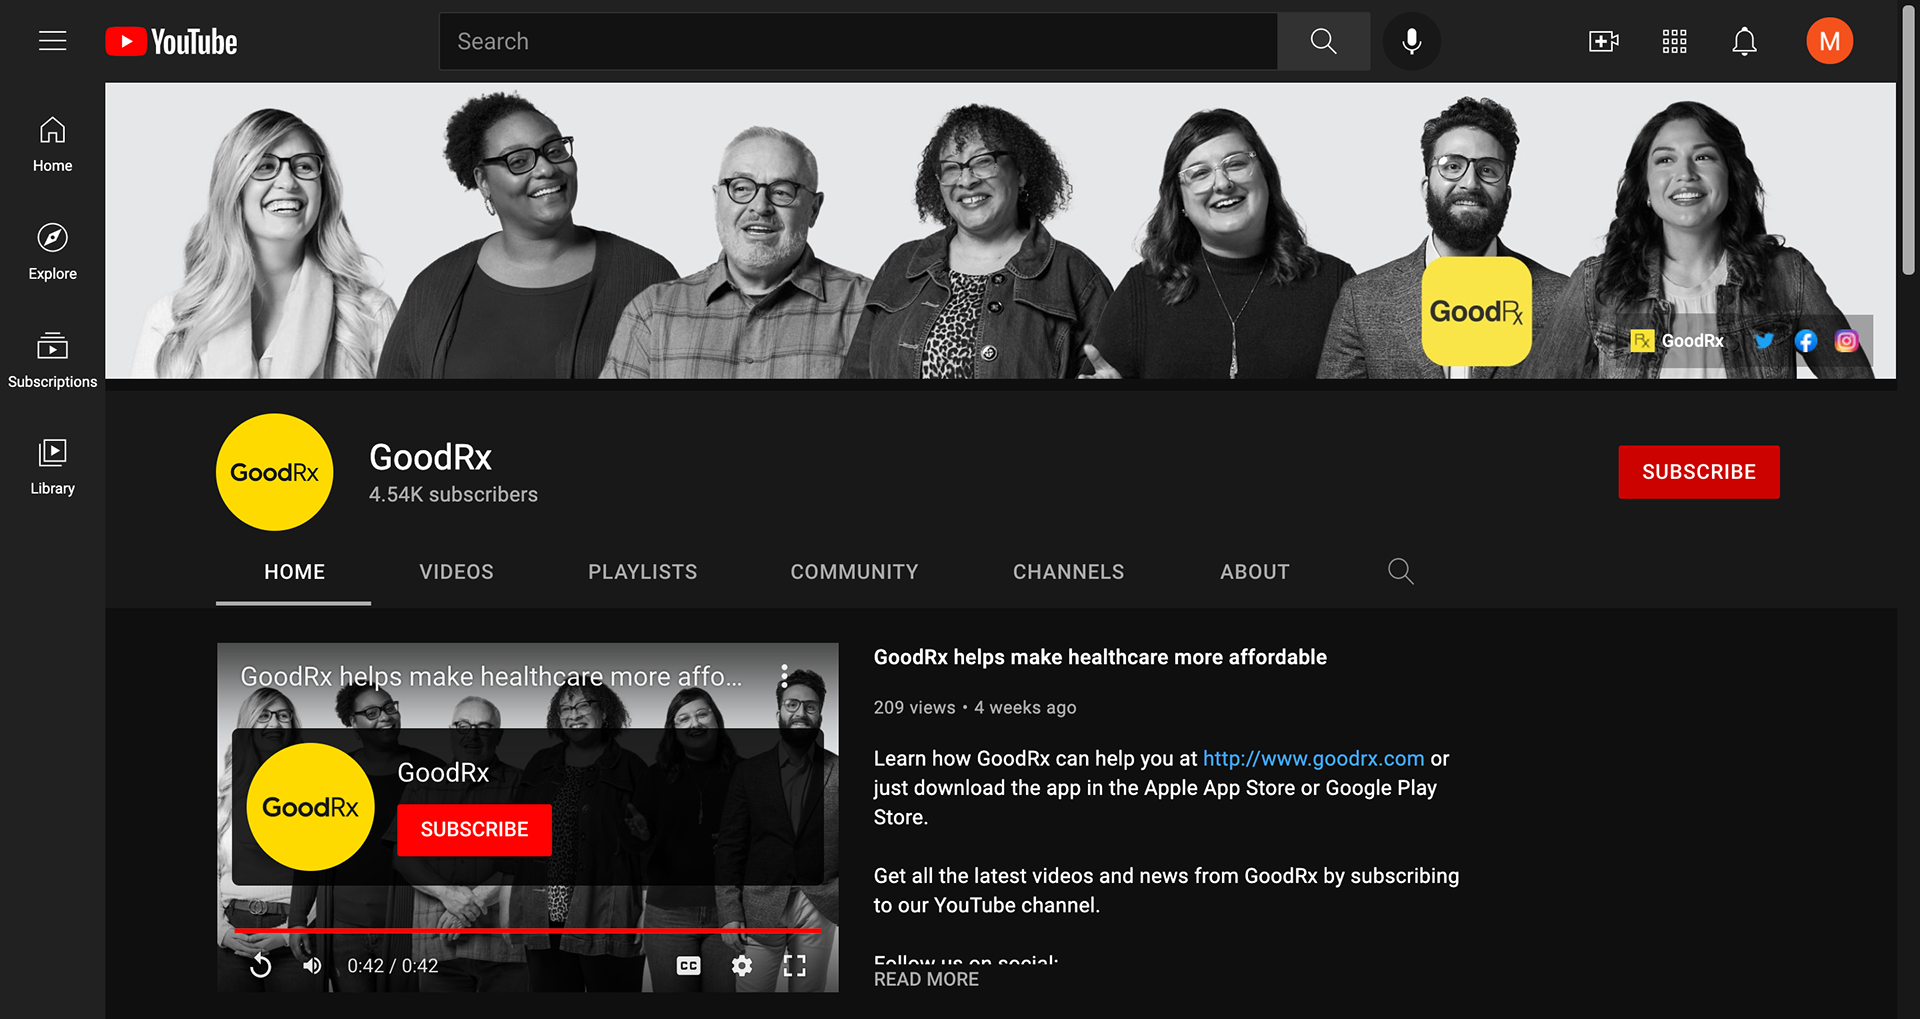
Task: Open the ABOUT tab
Action: 1255,572
